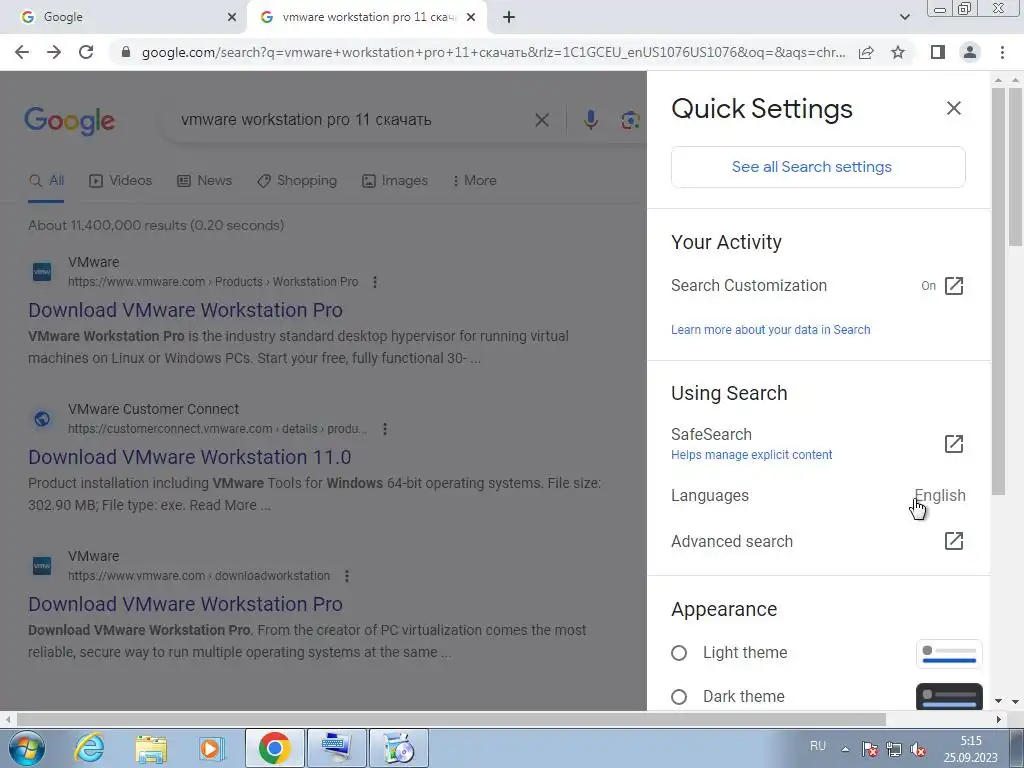Click the Quick Settings vertical scrollbar
This screenshot has height=768, width=1024.
point(999,291)
